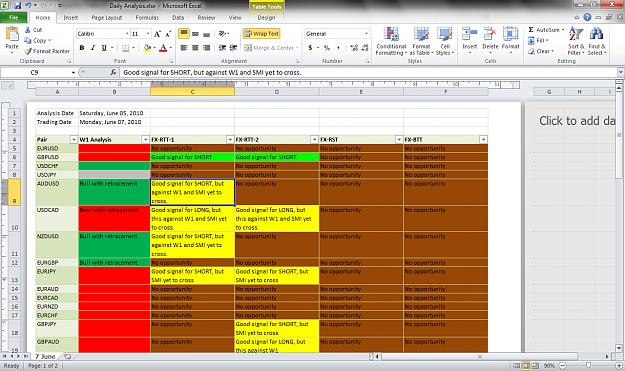The height and width of the screenshot is (371, 625).
Task: Click Decrease Decimal icon
Action: tap(365, 48)
